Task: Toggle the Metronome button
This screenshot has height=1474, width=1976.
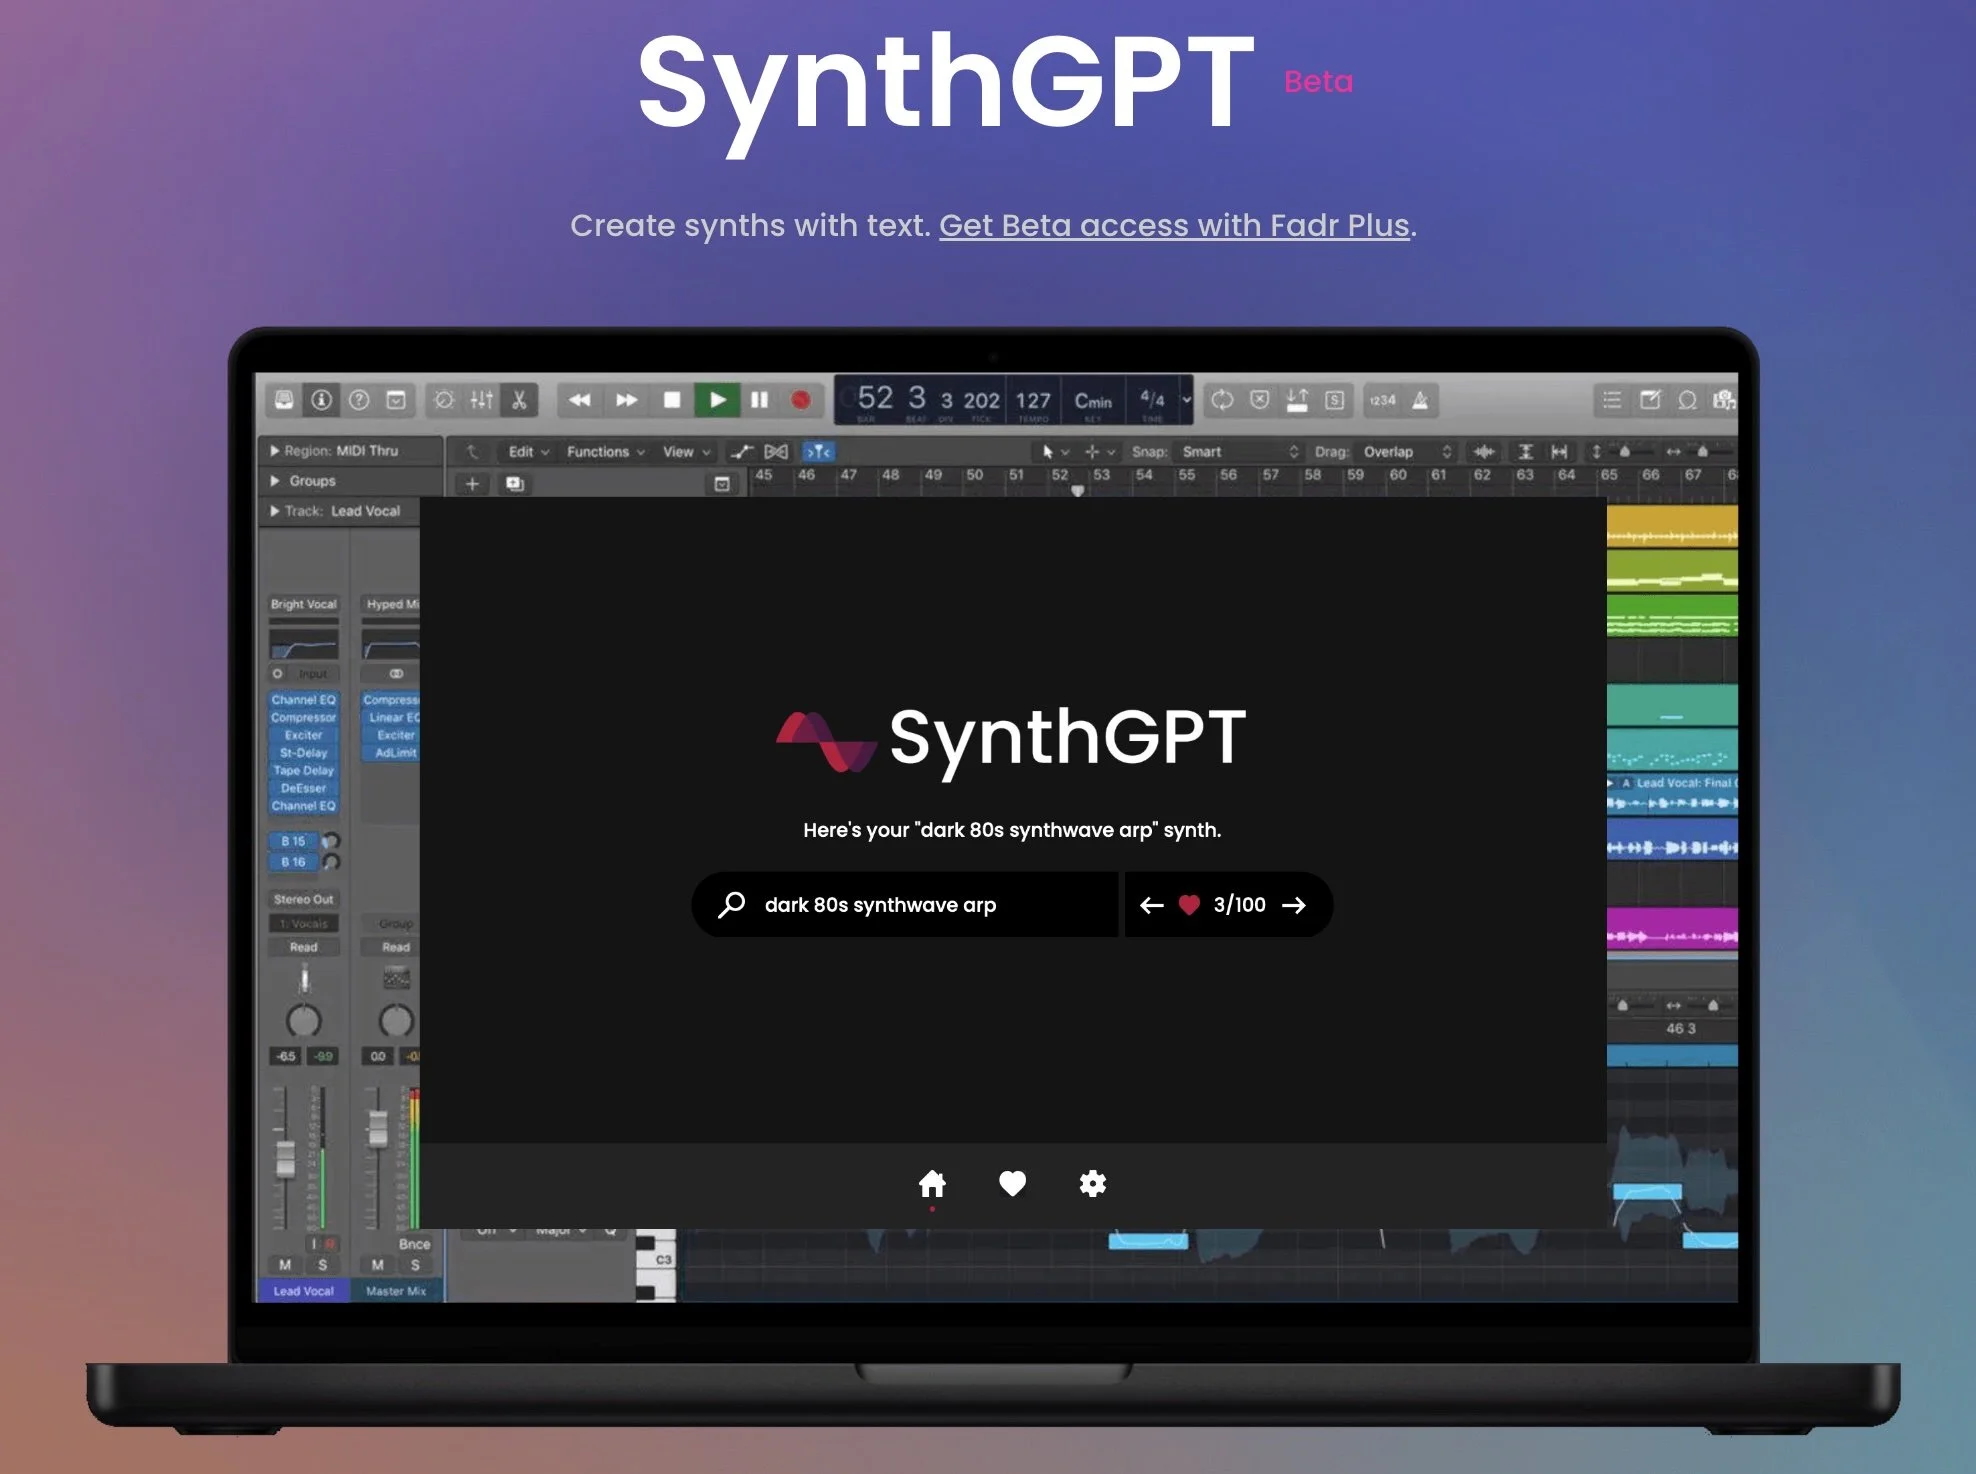Action: pos(1420,400)
